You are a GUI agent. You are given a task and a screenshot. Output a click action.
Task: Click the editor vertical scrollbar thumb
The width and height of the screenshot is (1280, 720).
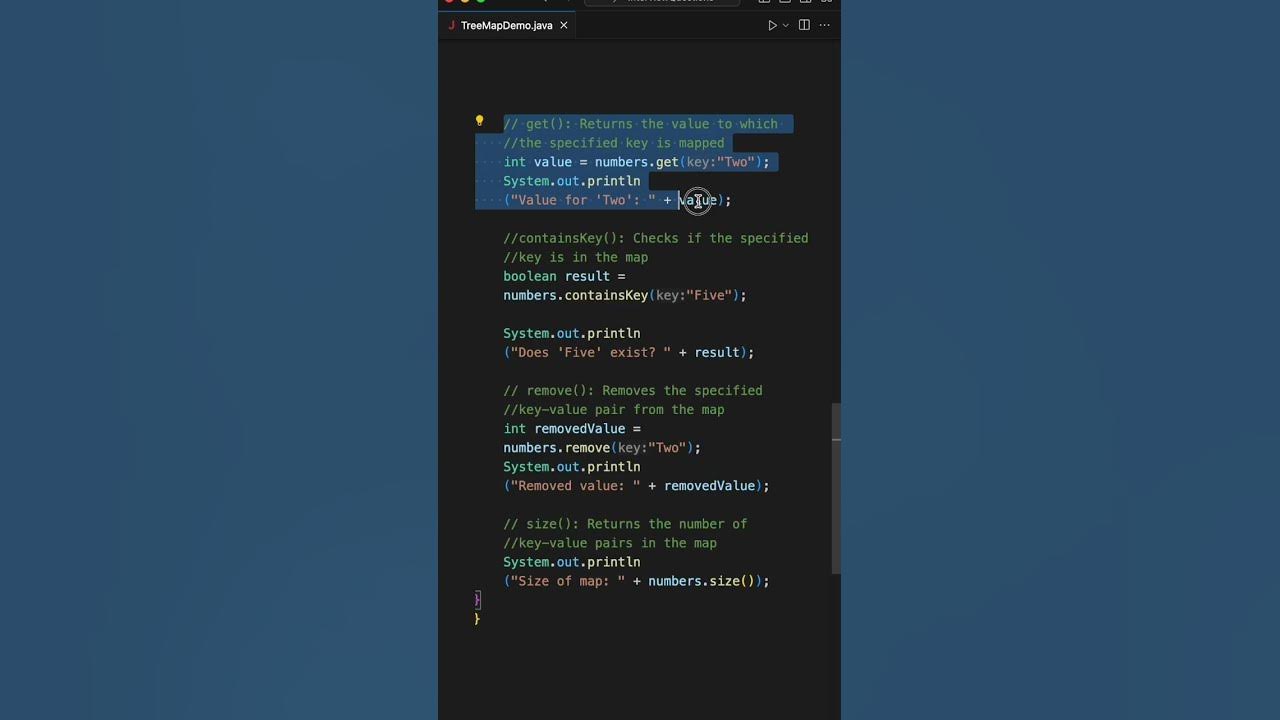(836, 488)
